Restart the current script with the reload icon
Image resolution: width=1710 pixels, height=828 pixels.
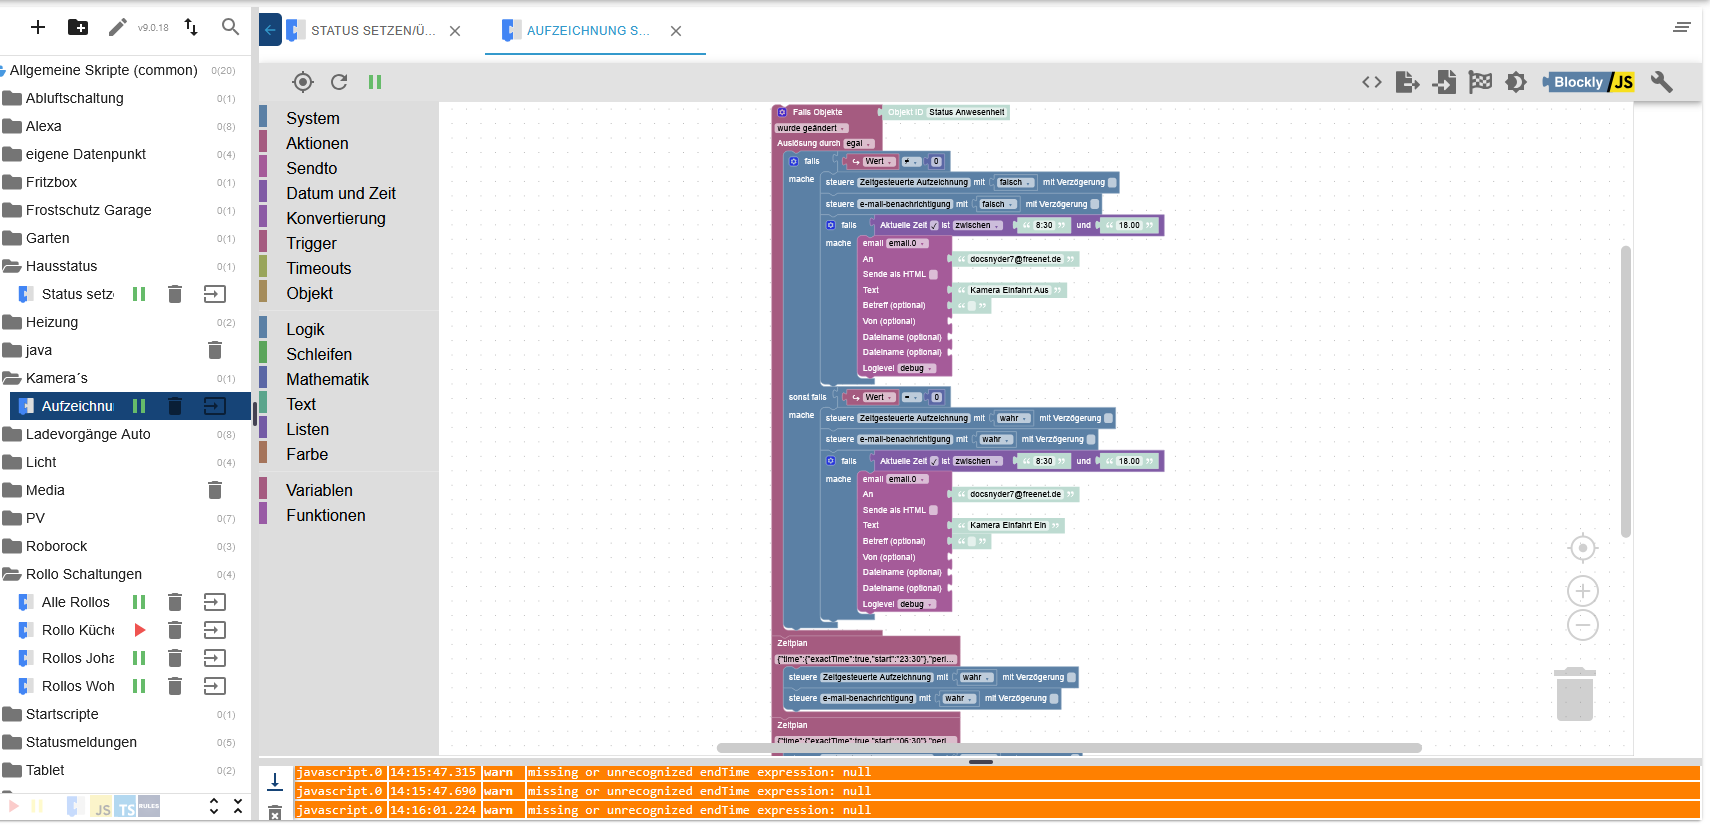click(x=339, y=82)
